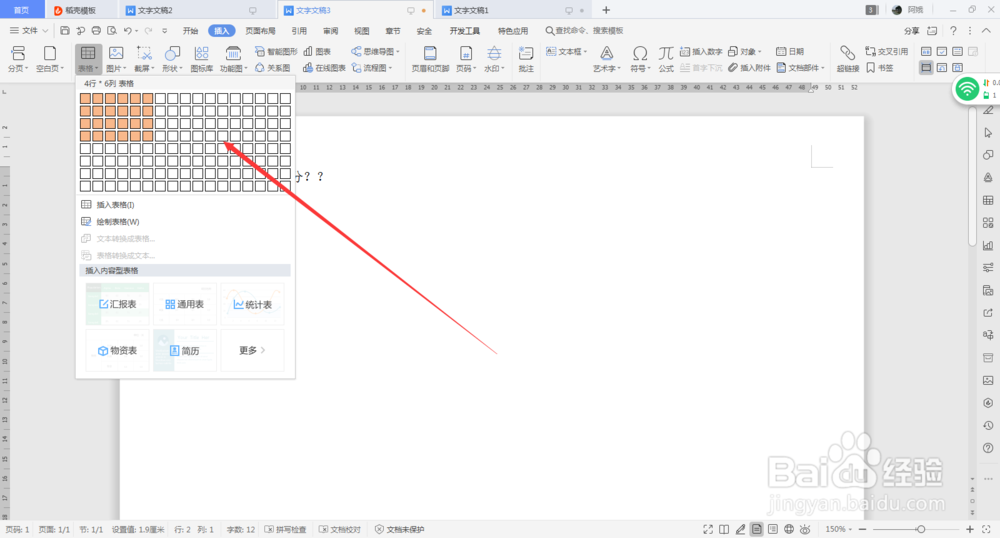Open 页眉和页脚 header and footer

pos(430,59)
